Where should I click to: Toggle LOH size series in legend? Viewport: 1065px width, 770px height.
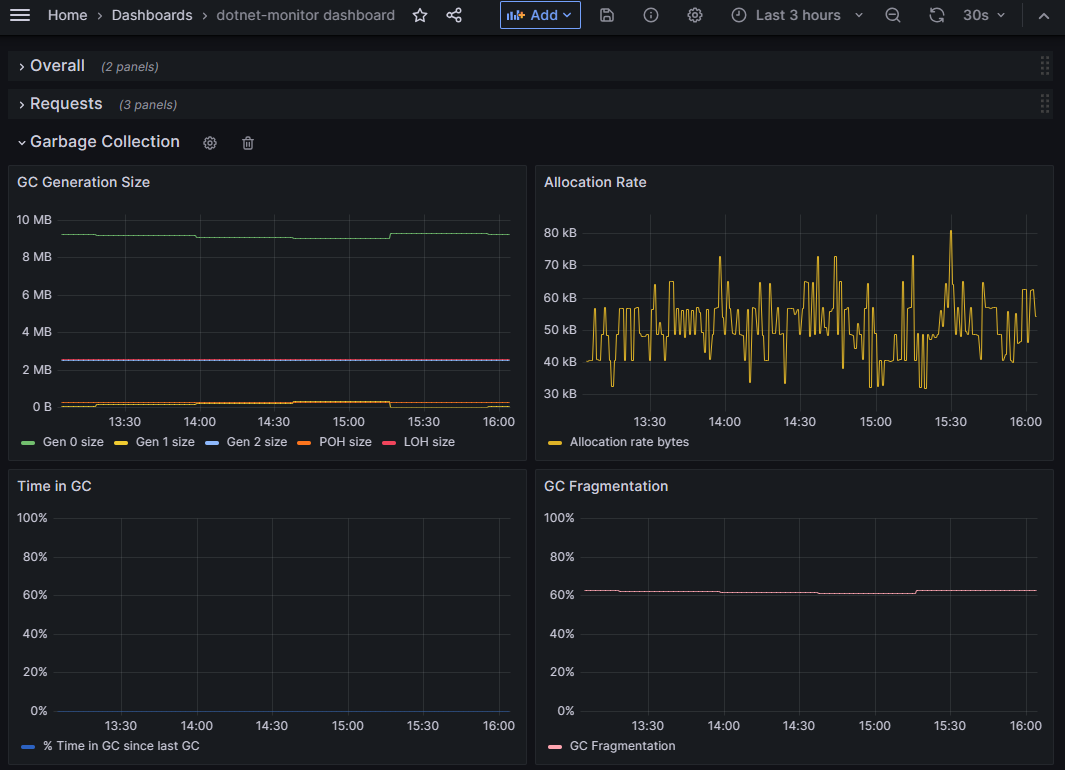click(x=428, y=442)
